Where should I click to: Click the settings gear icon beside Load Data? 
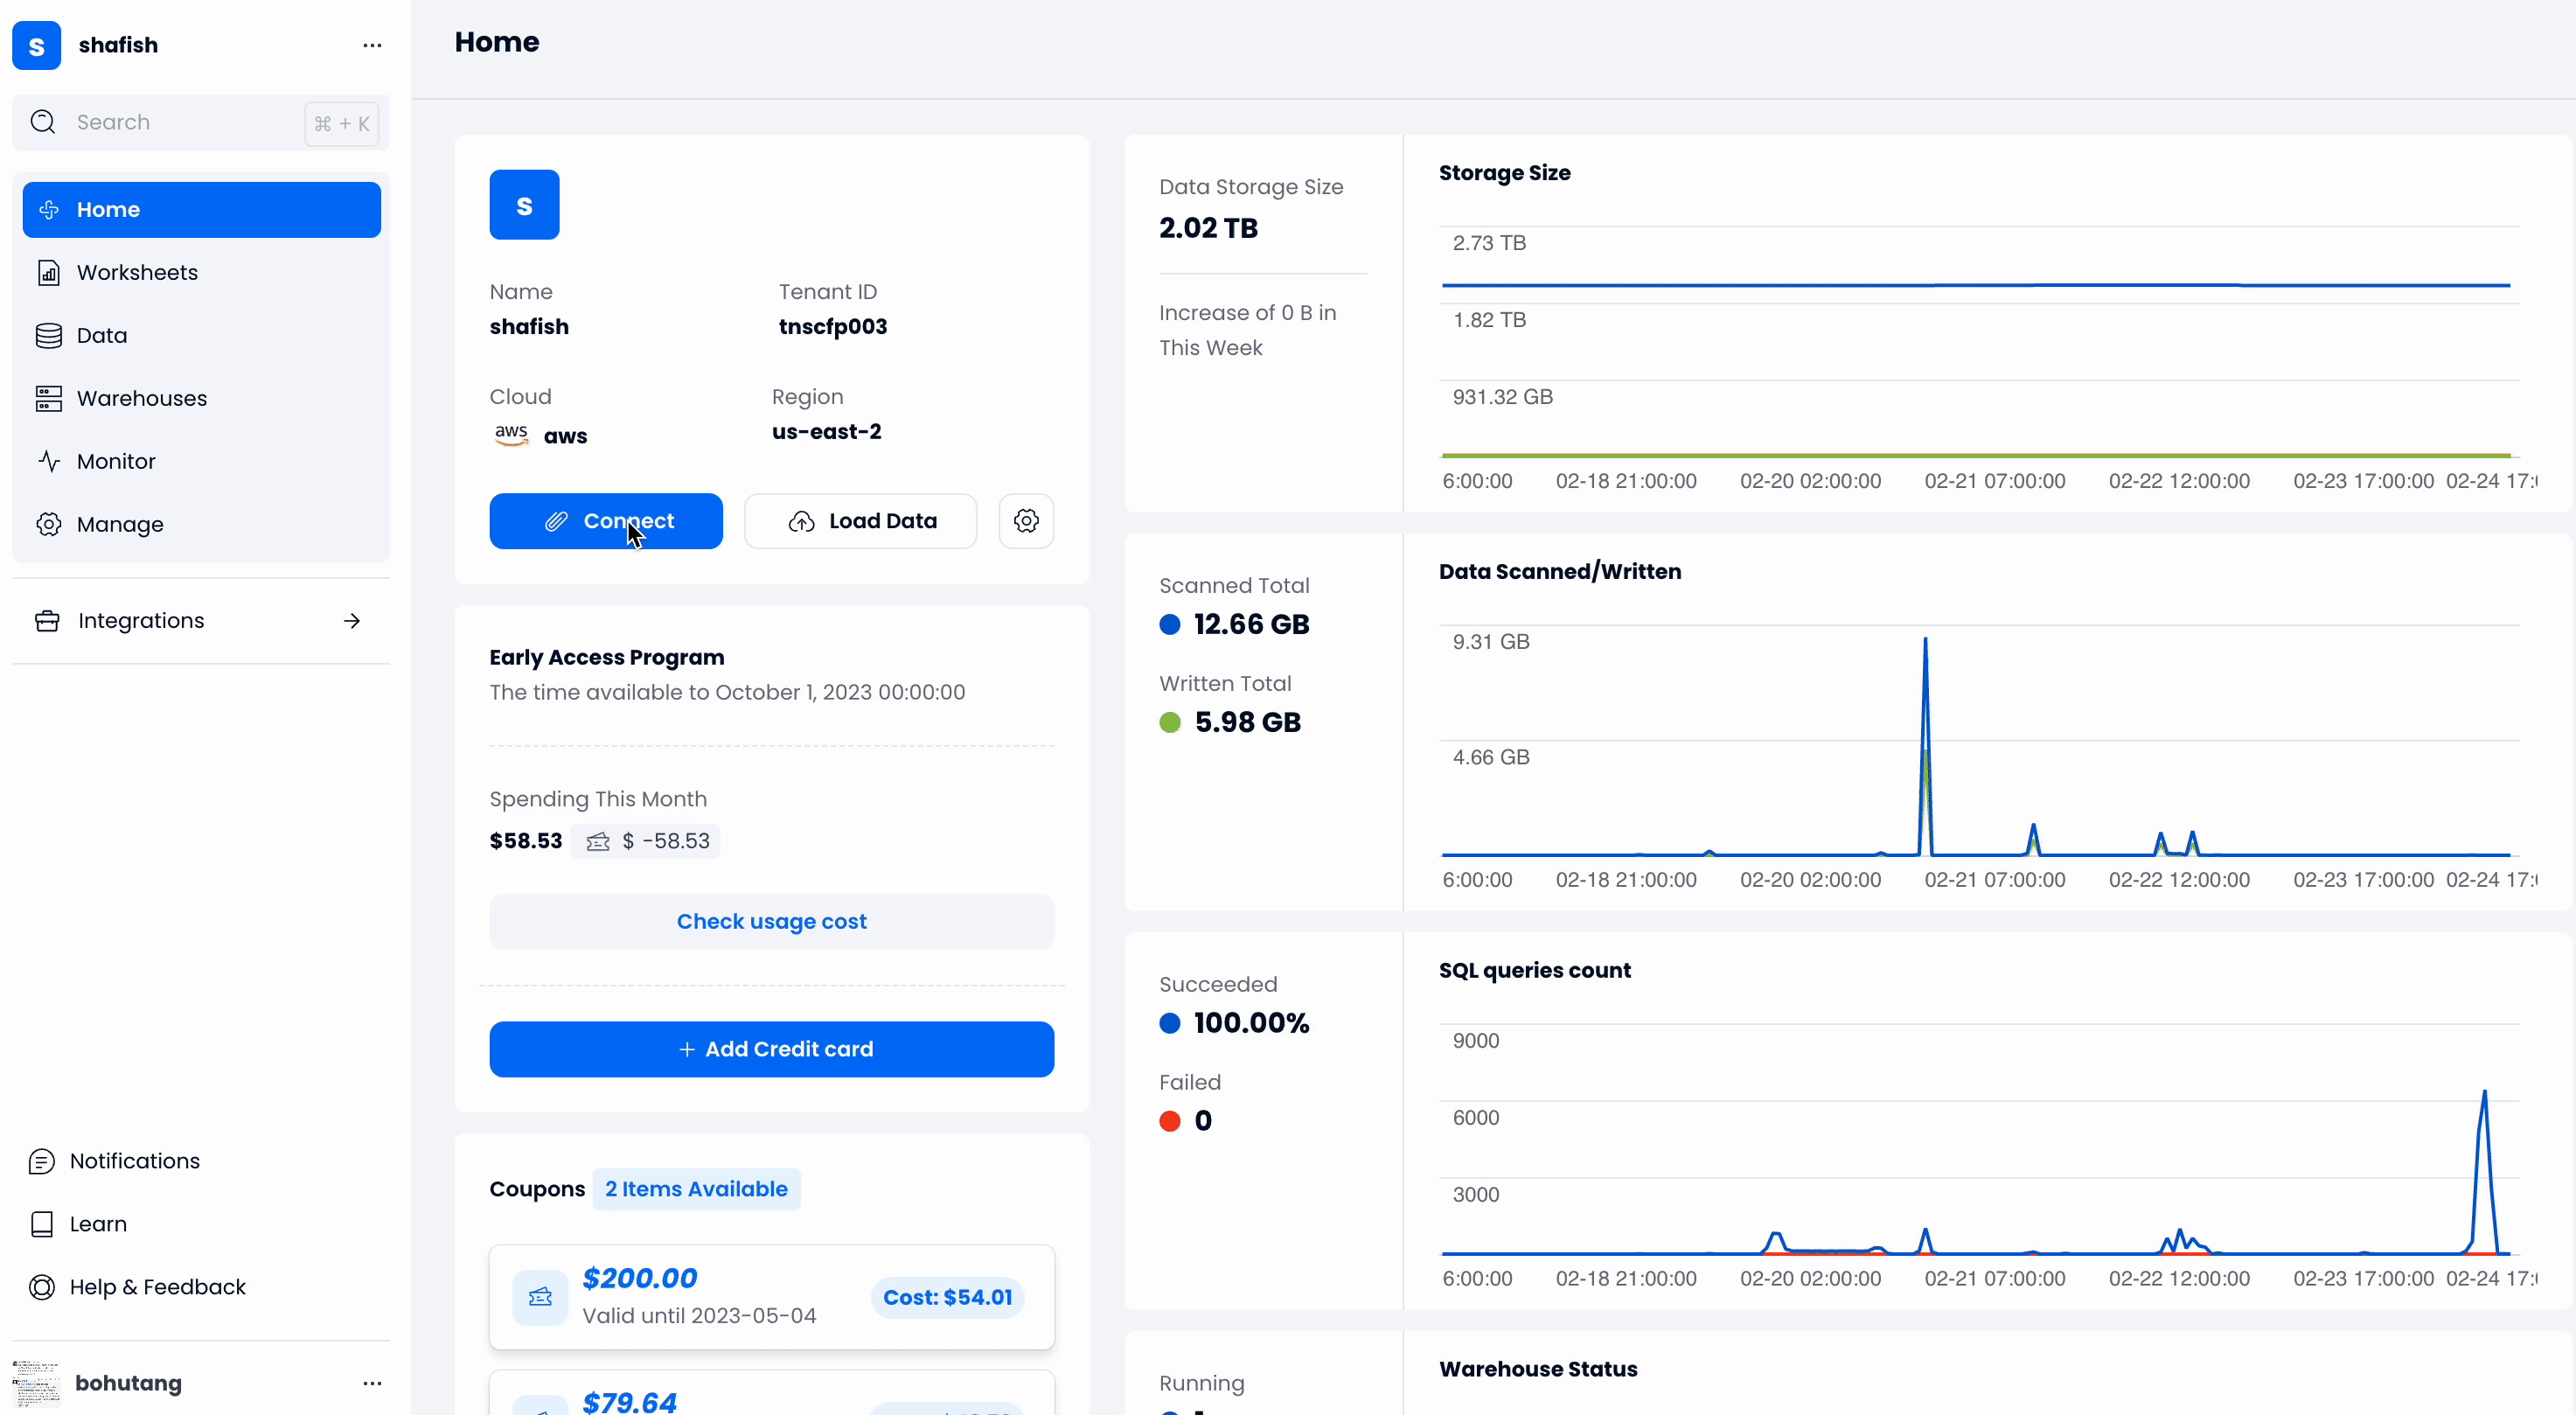[1026, 521]
